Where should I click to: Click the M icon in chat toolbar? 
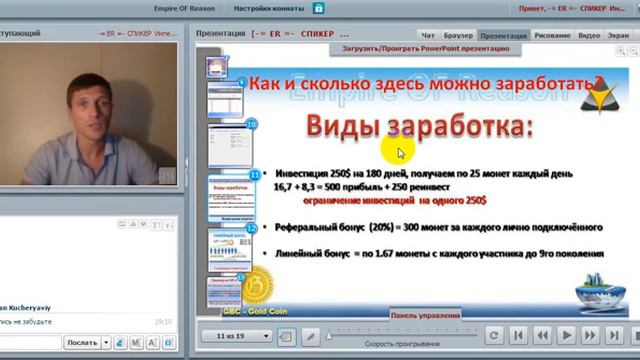point(136,342)
